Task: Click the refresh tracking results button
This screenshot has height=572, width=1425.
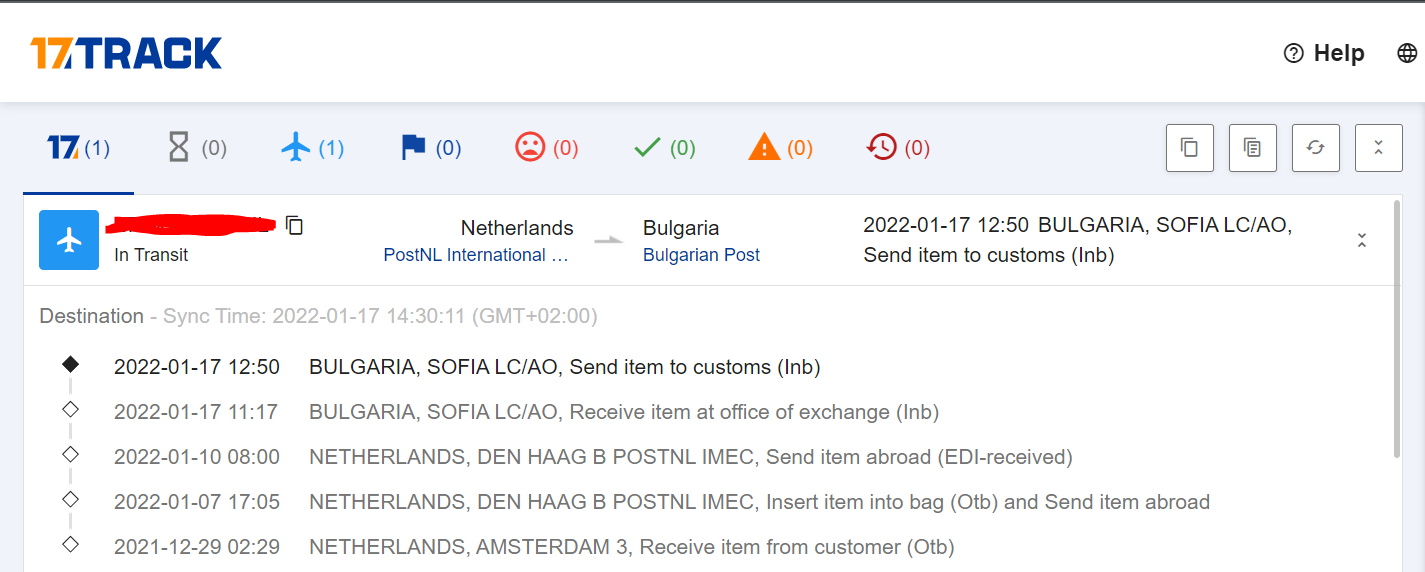Action: click(x=1315, y=148)
